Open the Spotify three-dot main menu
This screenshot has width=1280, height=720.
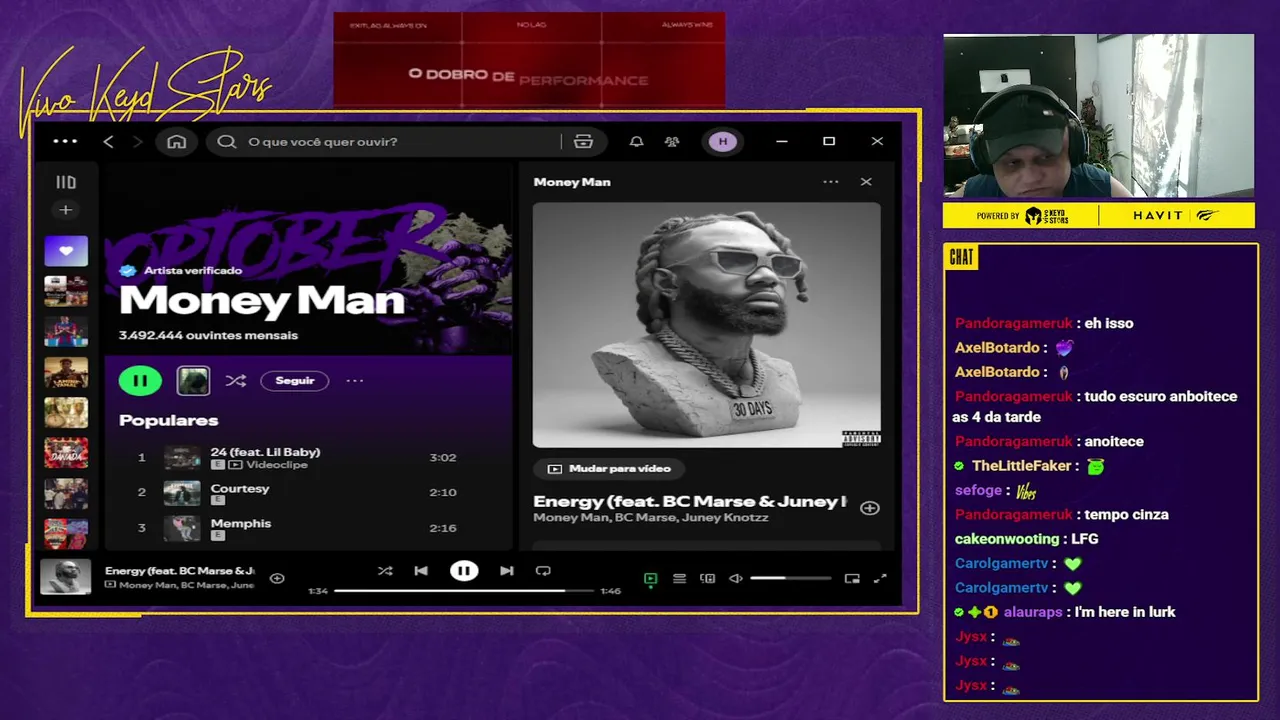pos(65,141)
